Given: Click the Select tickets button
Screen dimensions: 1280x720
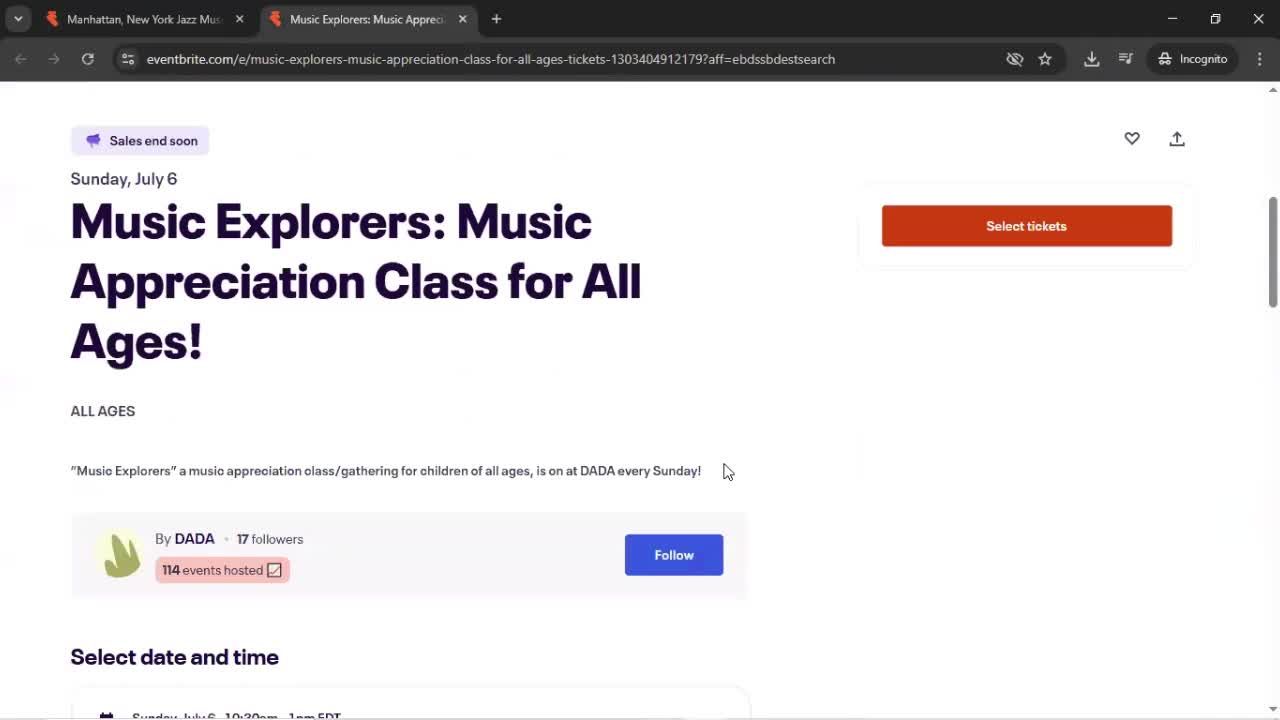Looking at the screenshot, I should 1026,226.
